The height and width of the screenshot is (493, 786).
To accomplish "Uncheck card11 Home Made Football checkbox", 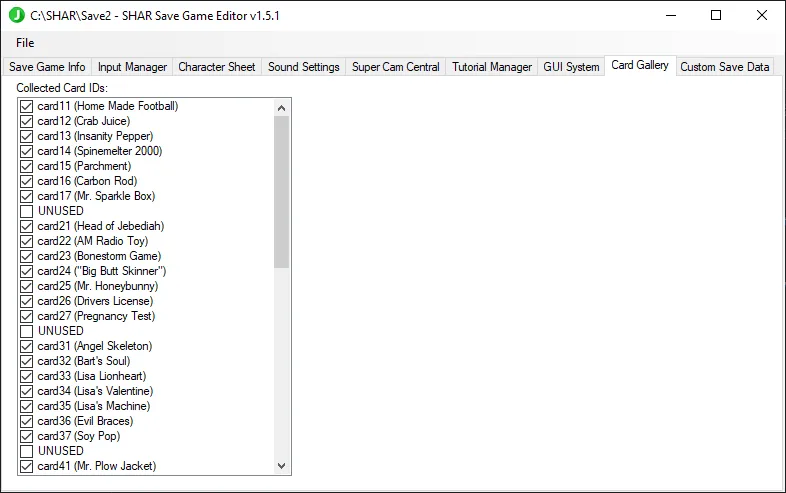I will pyautogui.click(x=27, y=106).
